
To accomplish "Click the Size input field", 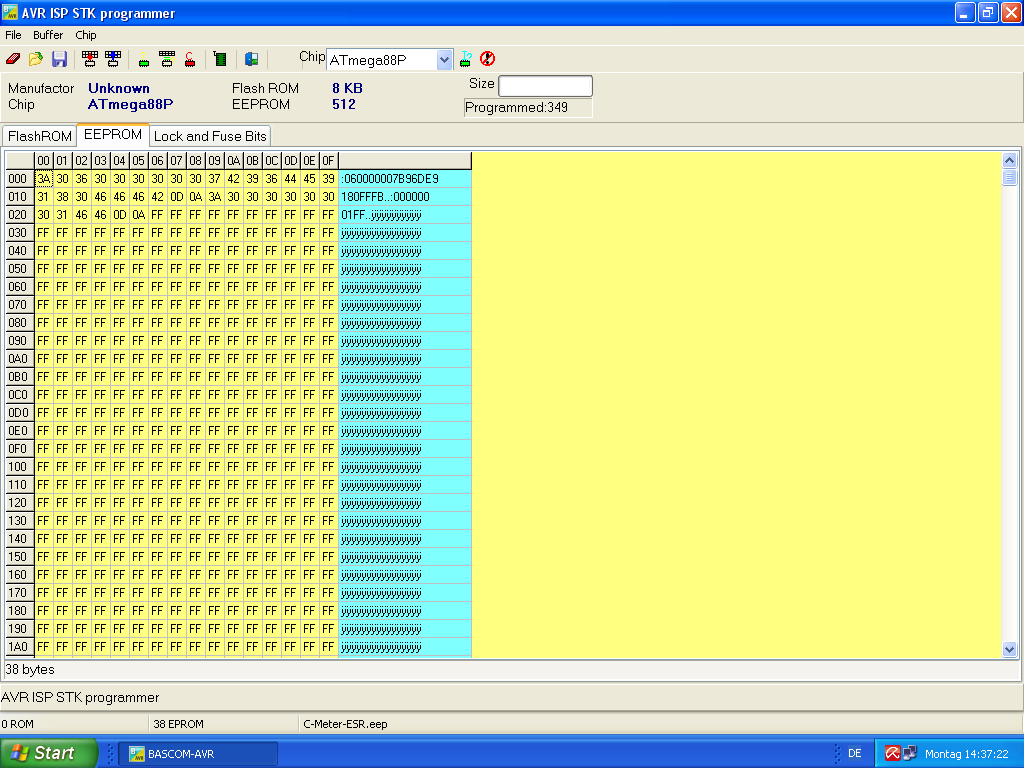I will 545,86.
